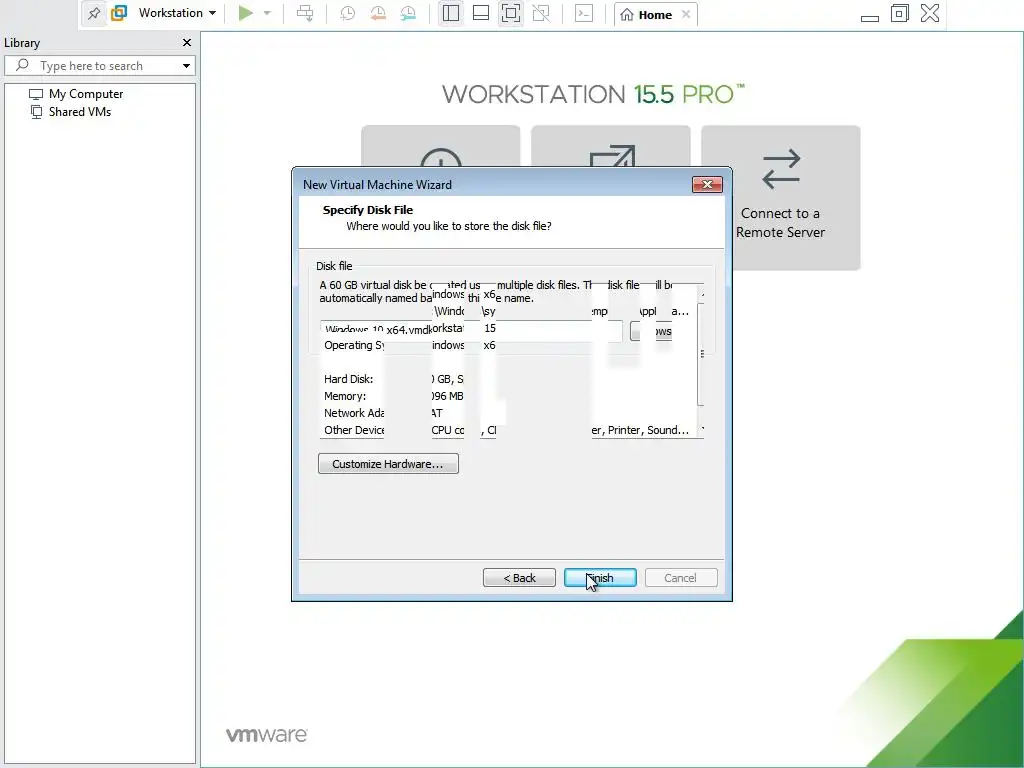Expand the library search dropdown arrow
The image size is (1024, 768).
(x=187, y=66)
